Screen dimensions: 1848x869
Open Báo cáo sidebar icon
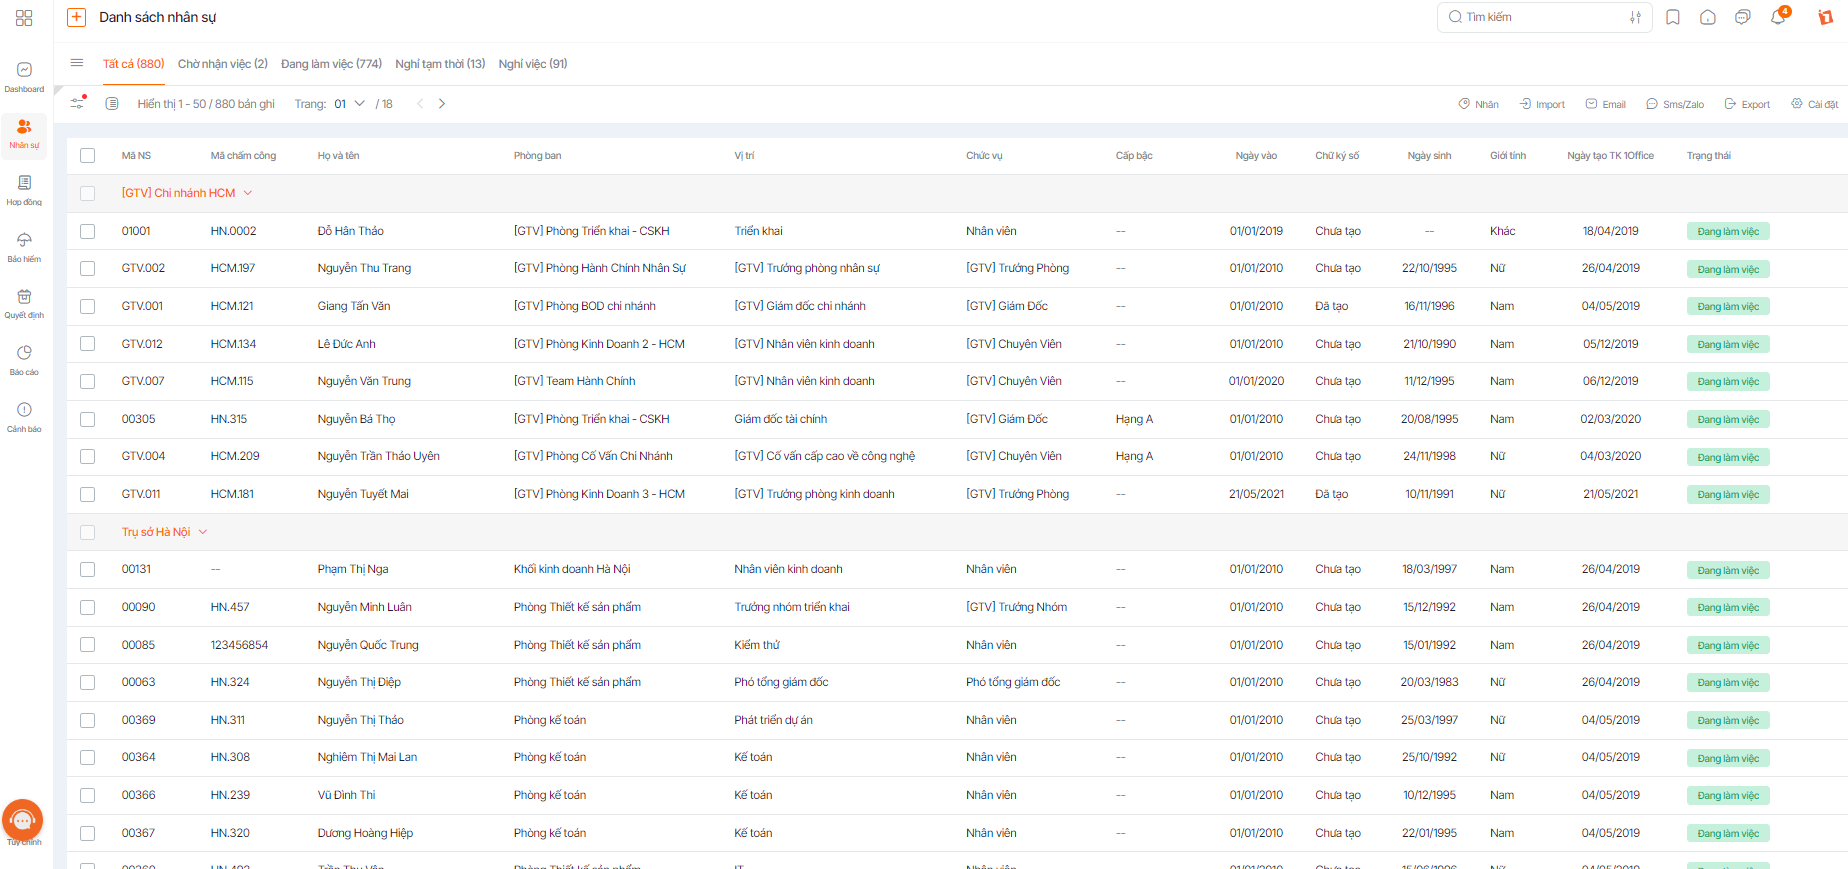point(24,359)
